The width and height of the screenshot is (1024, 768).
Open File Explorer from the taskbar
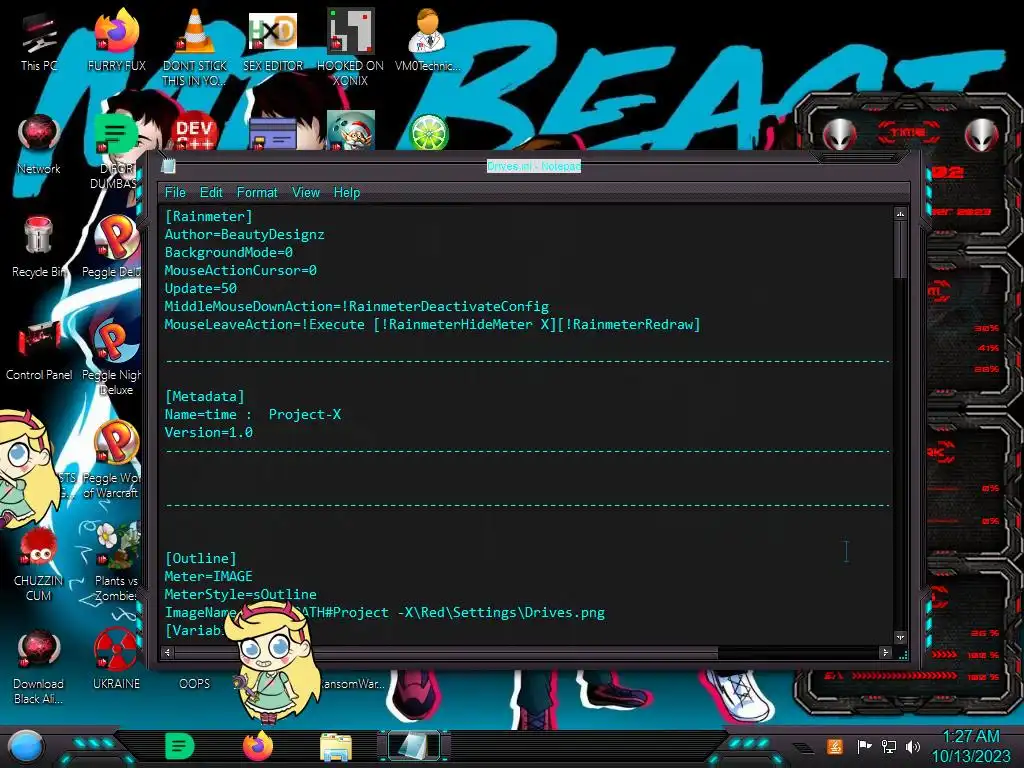[x=336, y=746]
